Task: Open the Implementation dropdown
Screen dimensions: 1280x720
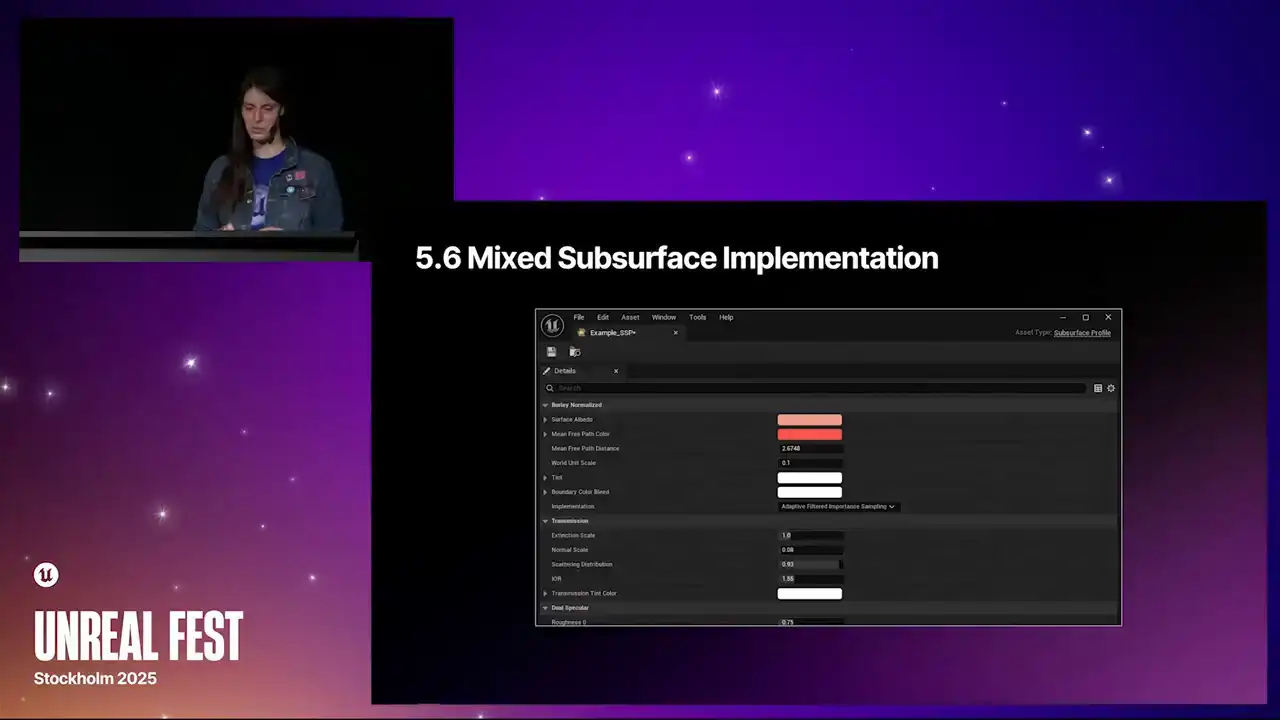Action: [837, 507]
